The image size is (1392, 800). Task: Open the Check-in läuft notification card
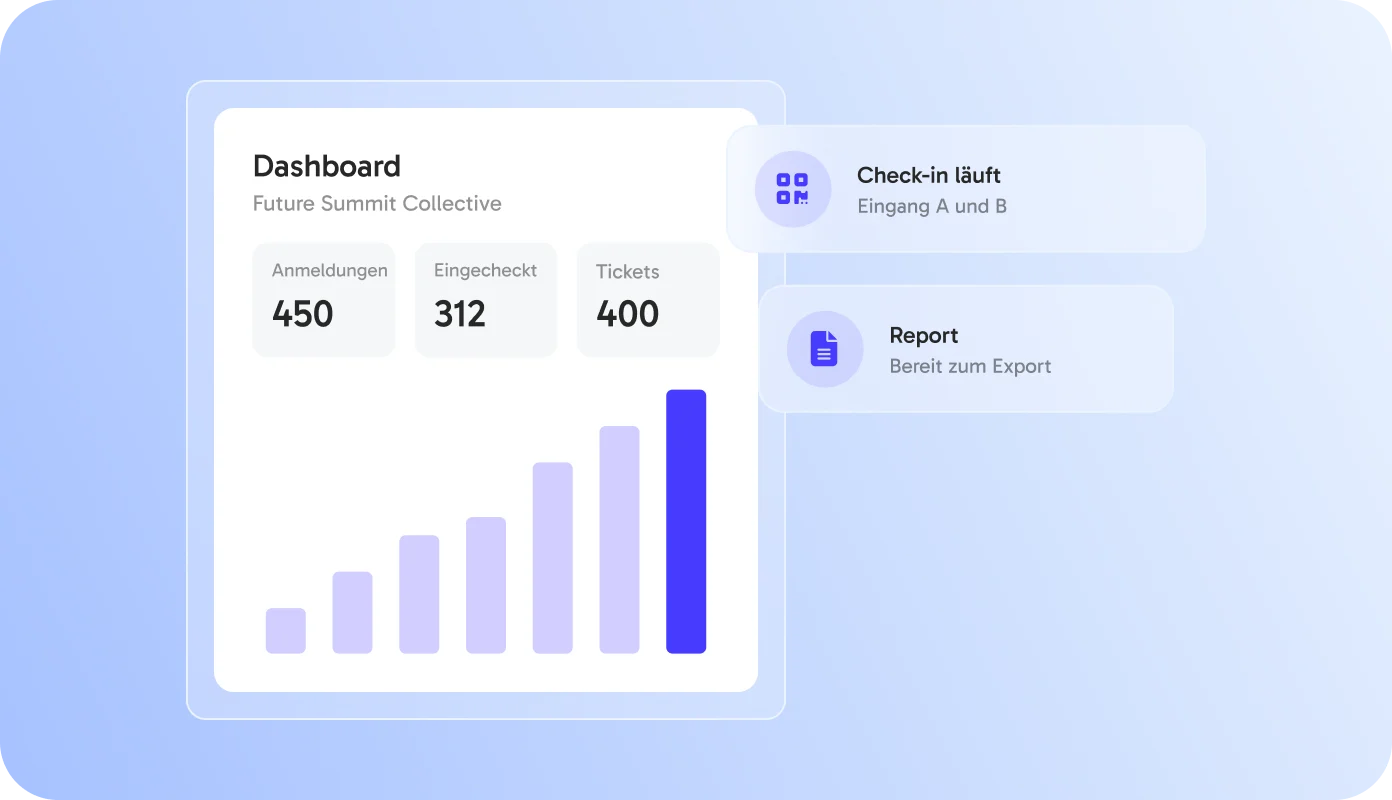(966, 189)
